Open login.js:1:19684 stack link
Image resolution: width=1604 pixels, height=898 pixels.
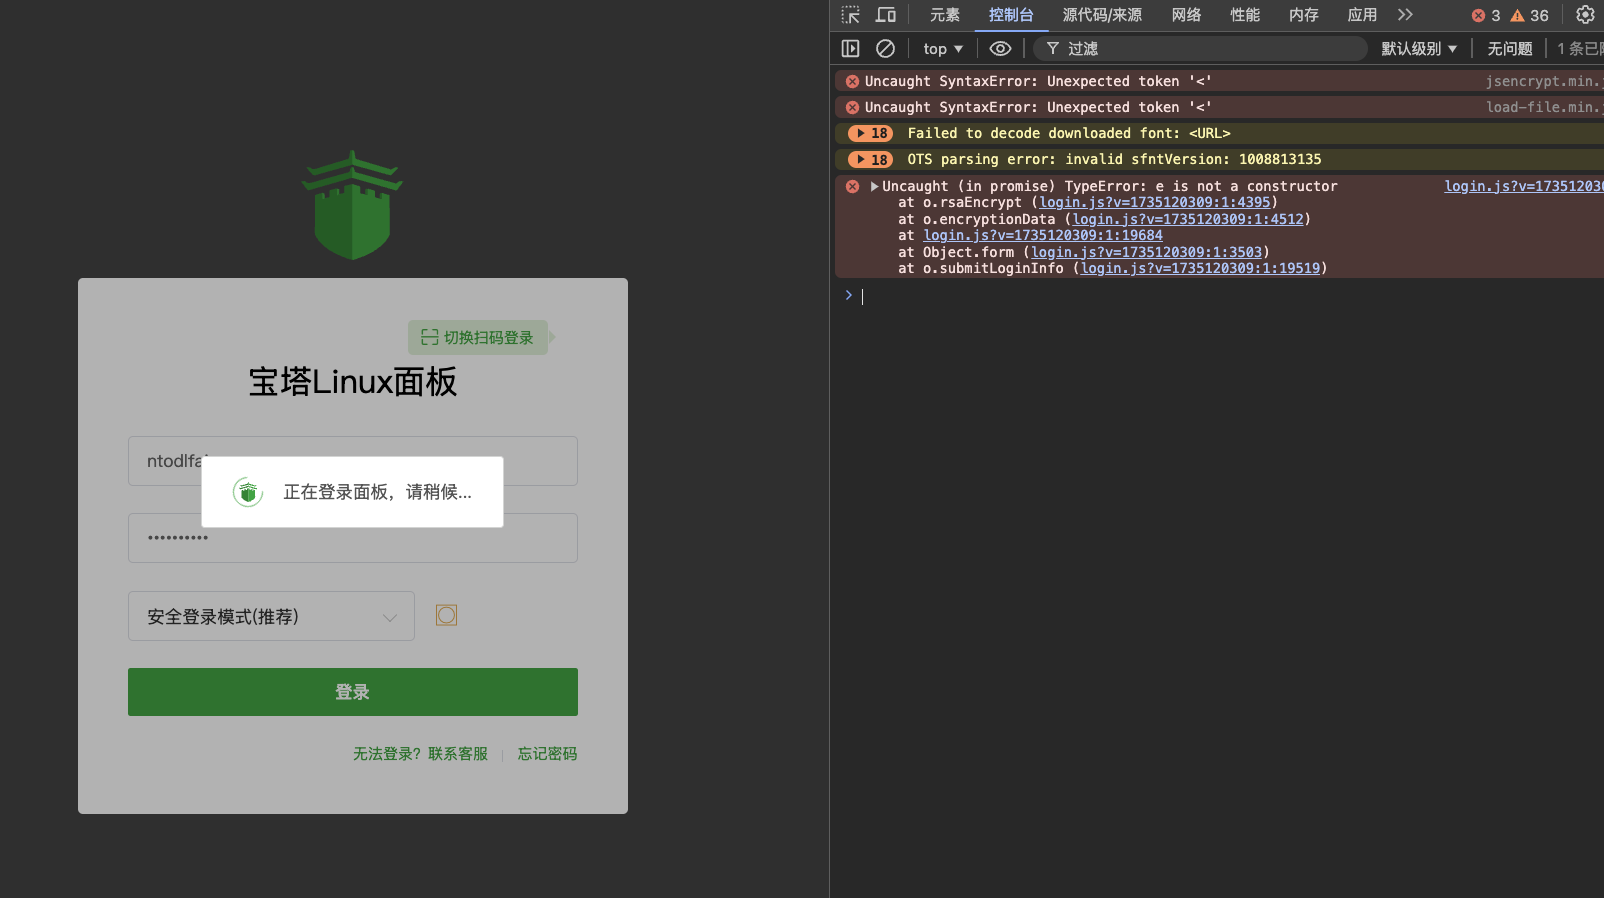1043,235
